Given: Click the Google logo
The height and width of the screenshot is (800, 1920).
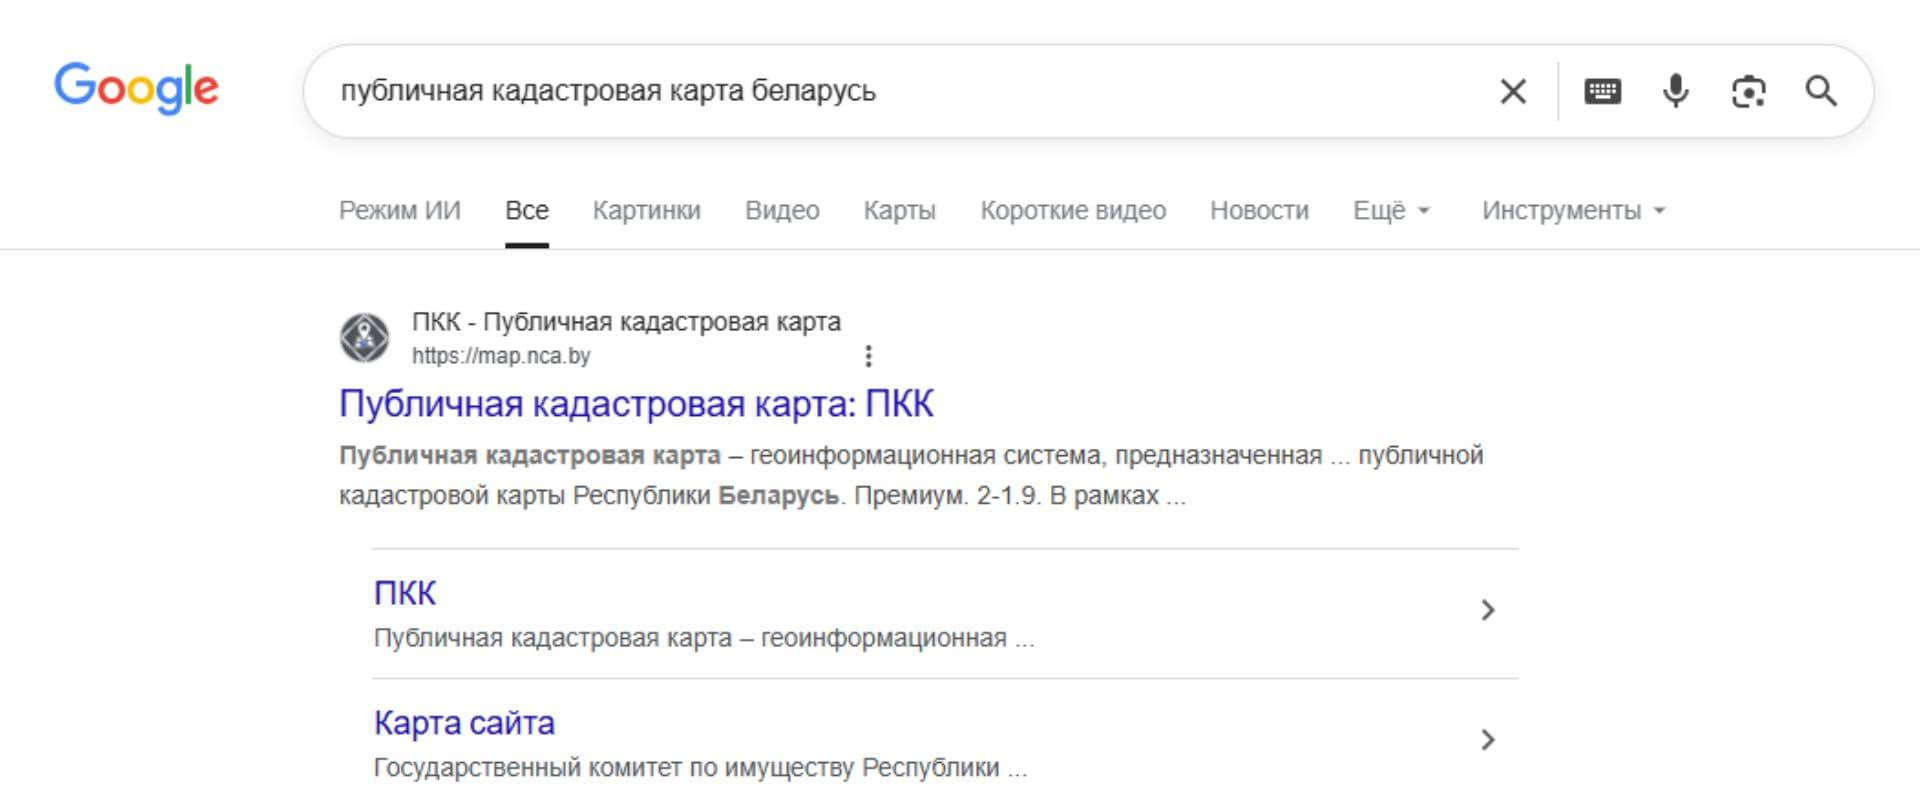Looking at the screenshot, I should pyautogui.click(x=136, y=88).
